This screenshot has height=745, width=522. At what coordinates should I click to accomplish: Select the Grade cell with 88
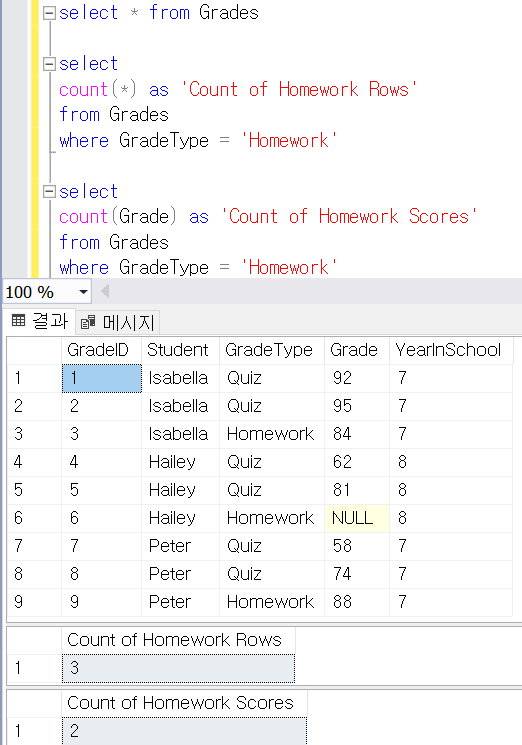[356, 602]
